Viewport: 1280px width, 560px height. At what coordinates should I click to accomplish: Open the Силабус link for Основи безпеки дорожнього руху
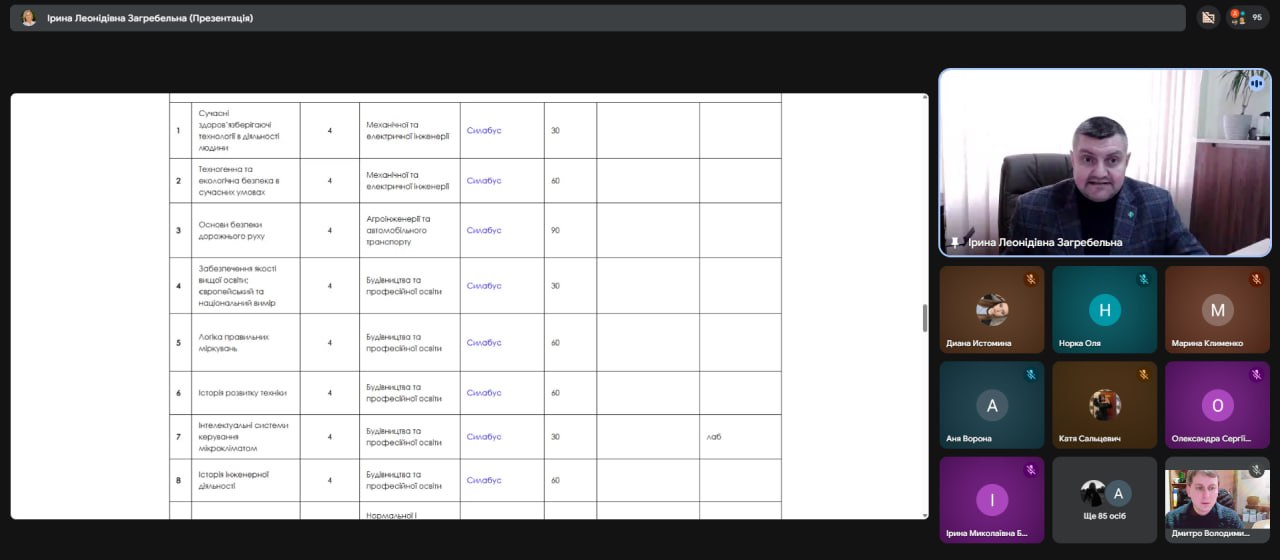coord(484,230)
